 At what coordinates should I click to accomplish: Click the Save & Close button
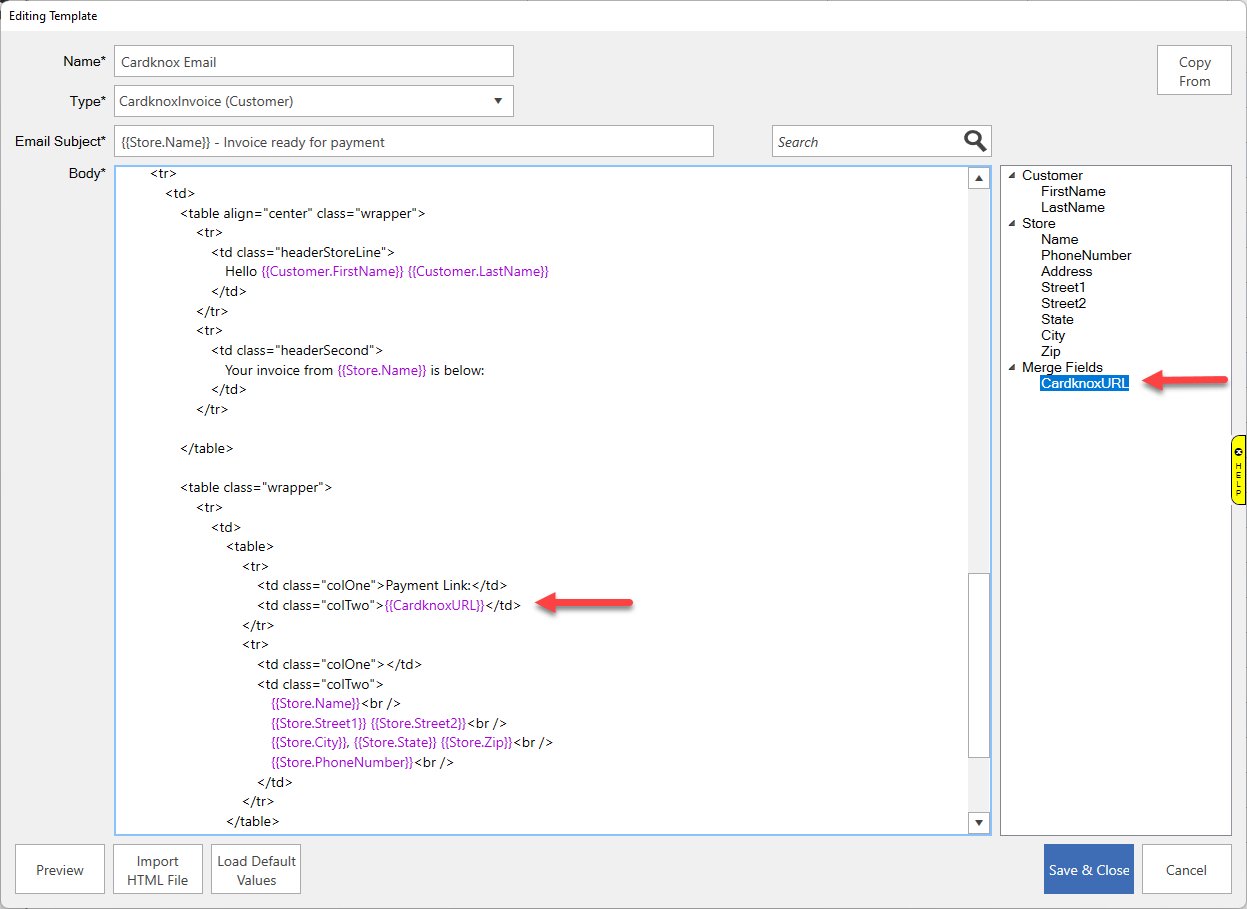click(x=1088, y=870)
